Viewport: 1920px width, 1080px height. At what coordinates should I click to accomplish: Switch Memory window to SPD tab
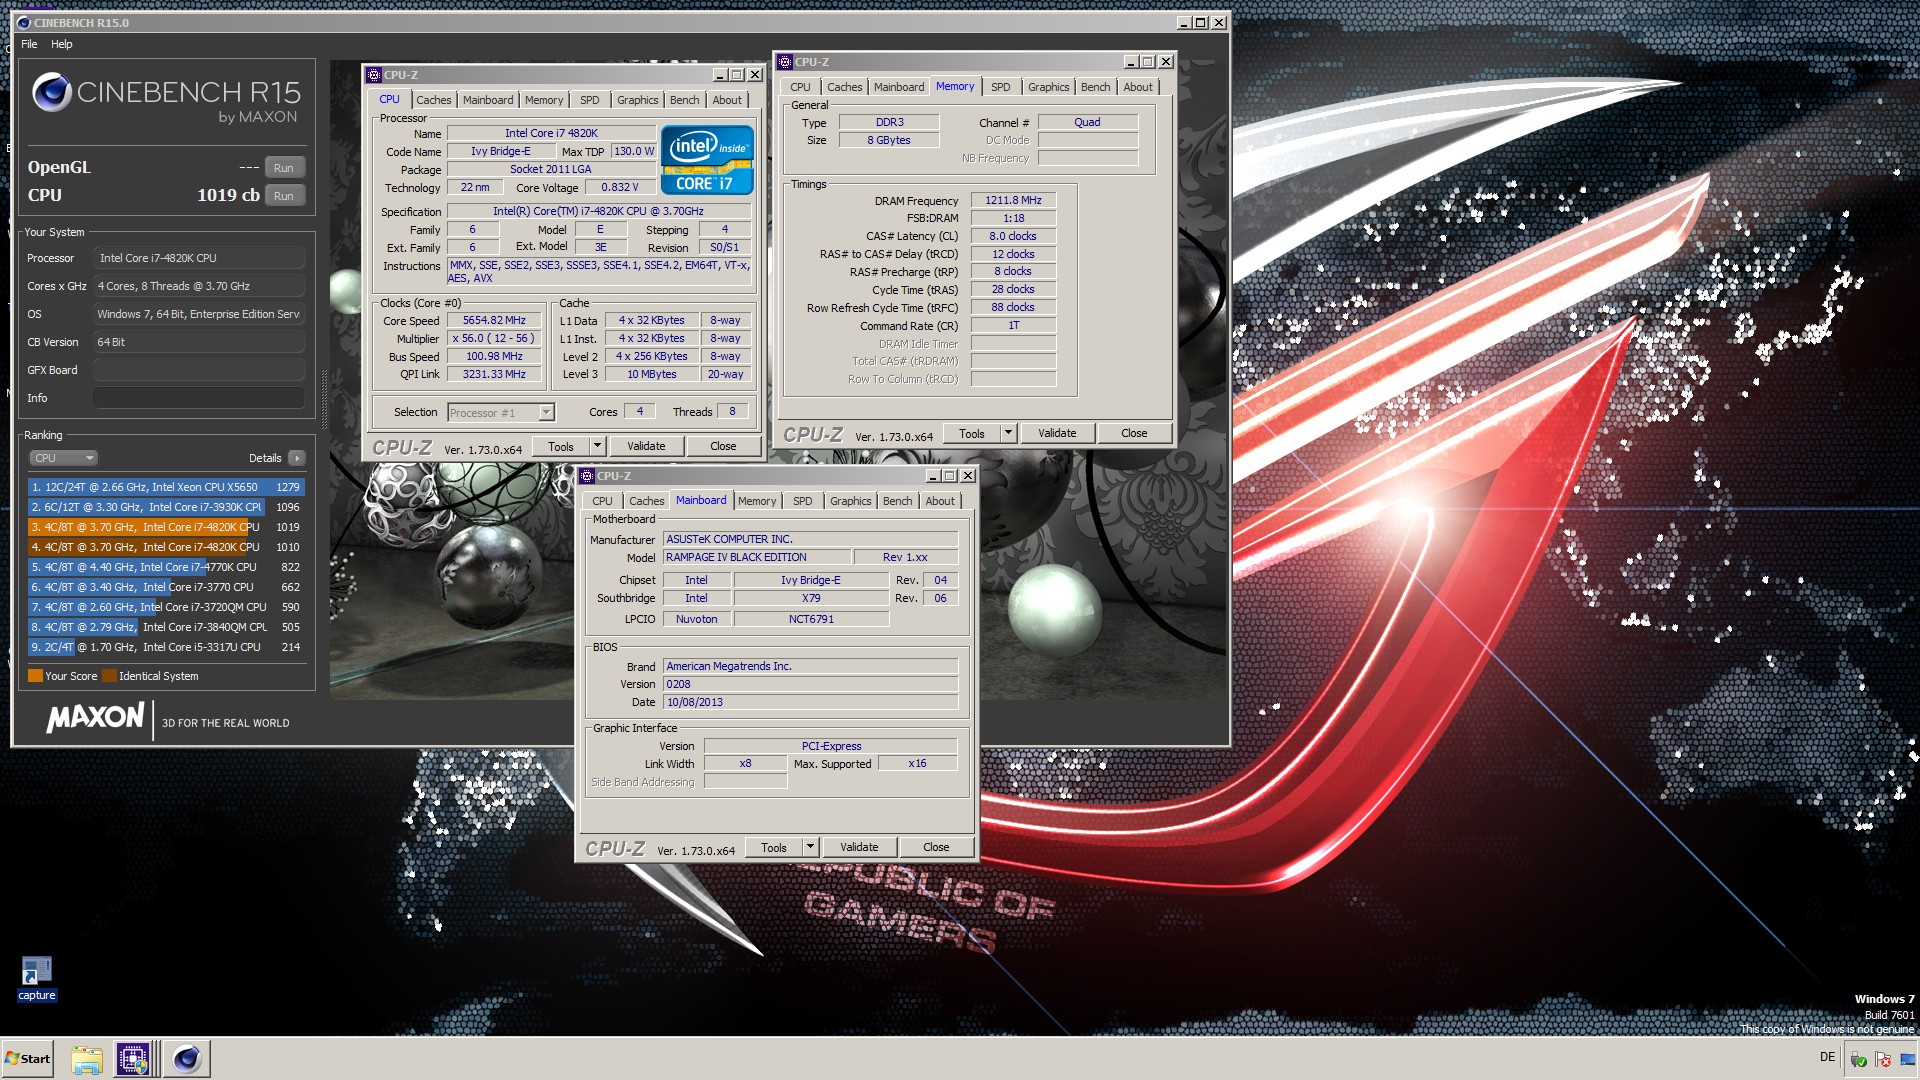(x=1000, y=87)
